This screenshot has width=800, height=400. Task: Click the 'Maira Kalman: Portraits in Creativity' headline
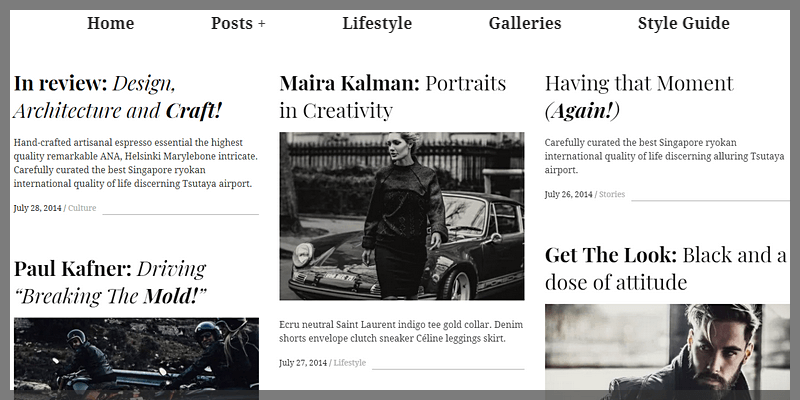tap(393, 96)
